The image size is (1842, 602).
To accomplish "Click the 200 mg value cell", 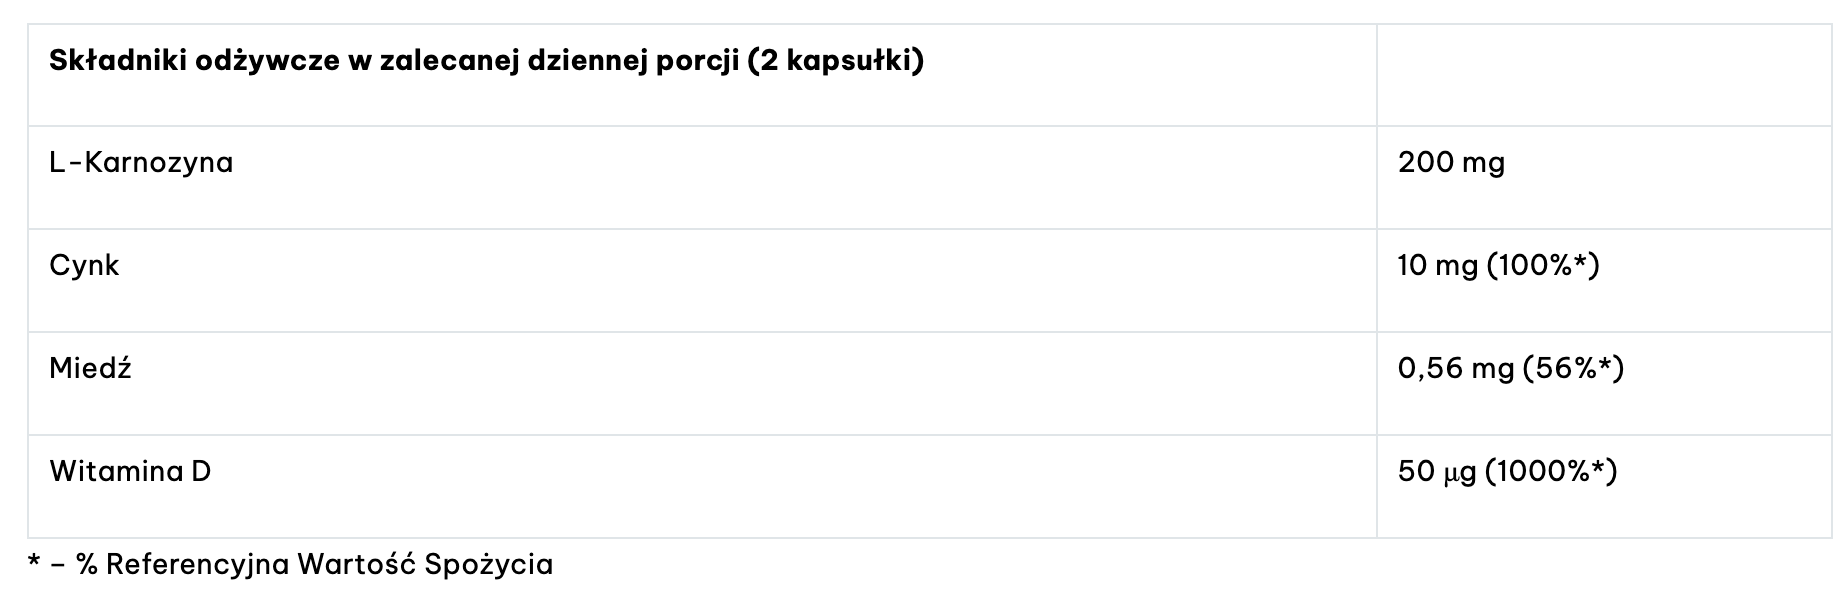I will [x=1451, y=162].
